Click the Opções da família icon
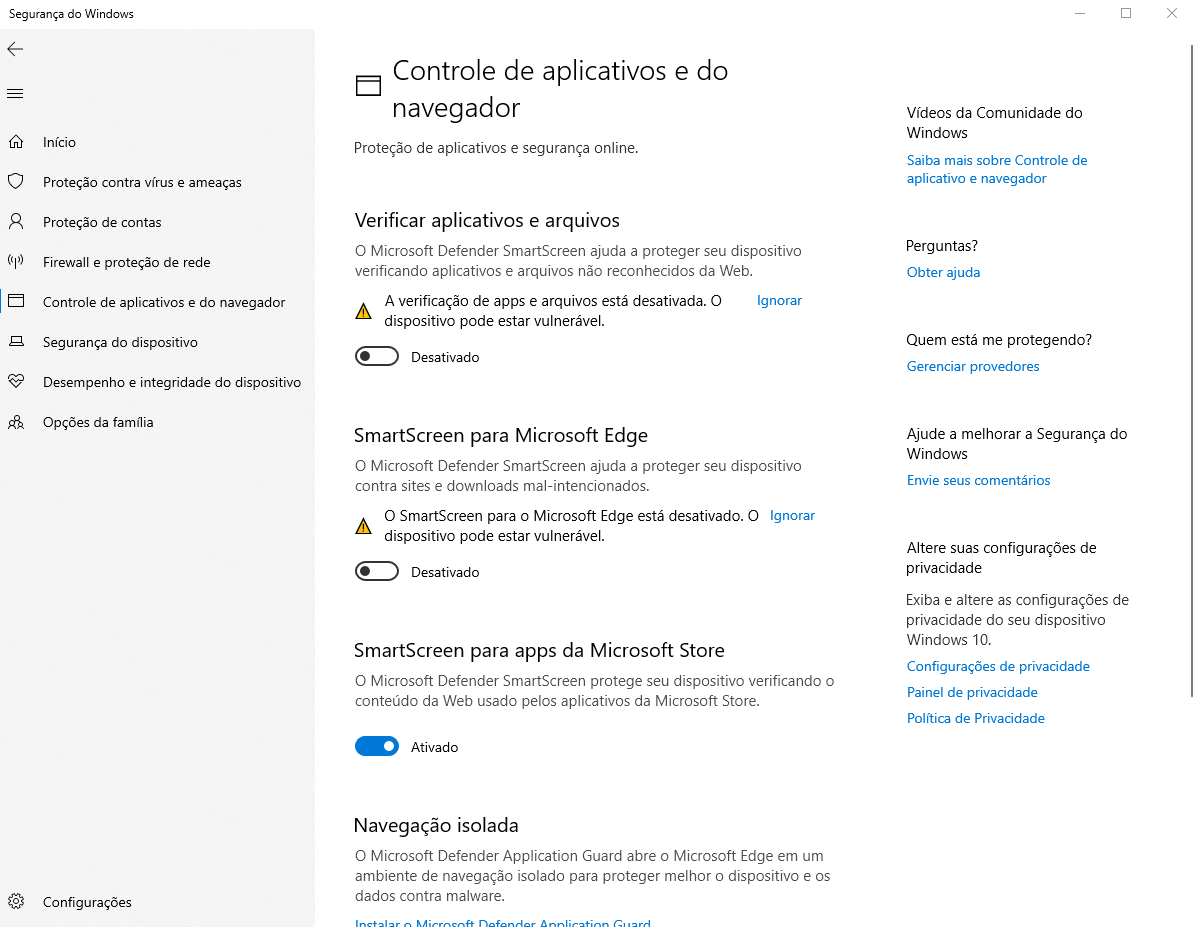The width and height of the screenshot is (1194, 927). [16, 422]
